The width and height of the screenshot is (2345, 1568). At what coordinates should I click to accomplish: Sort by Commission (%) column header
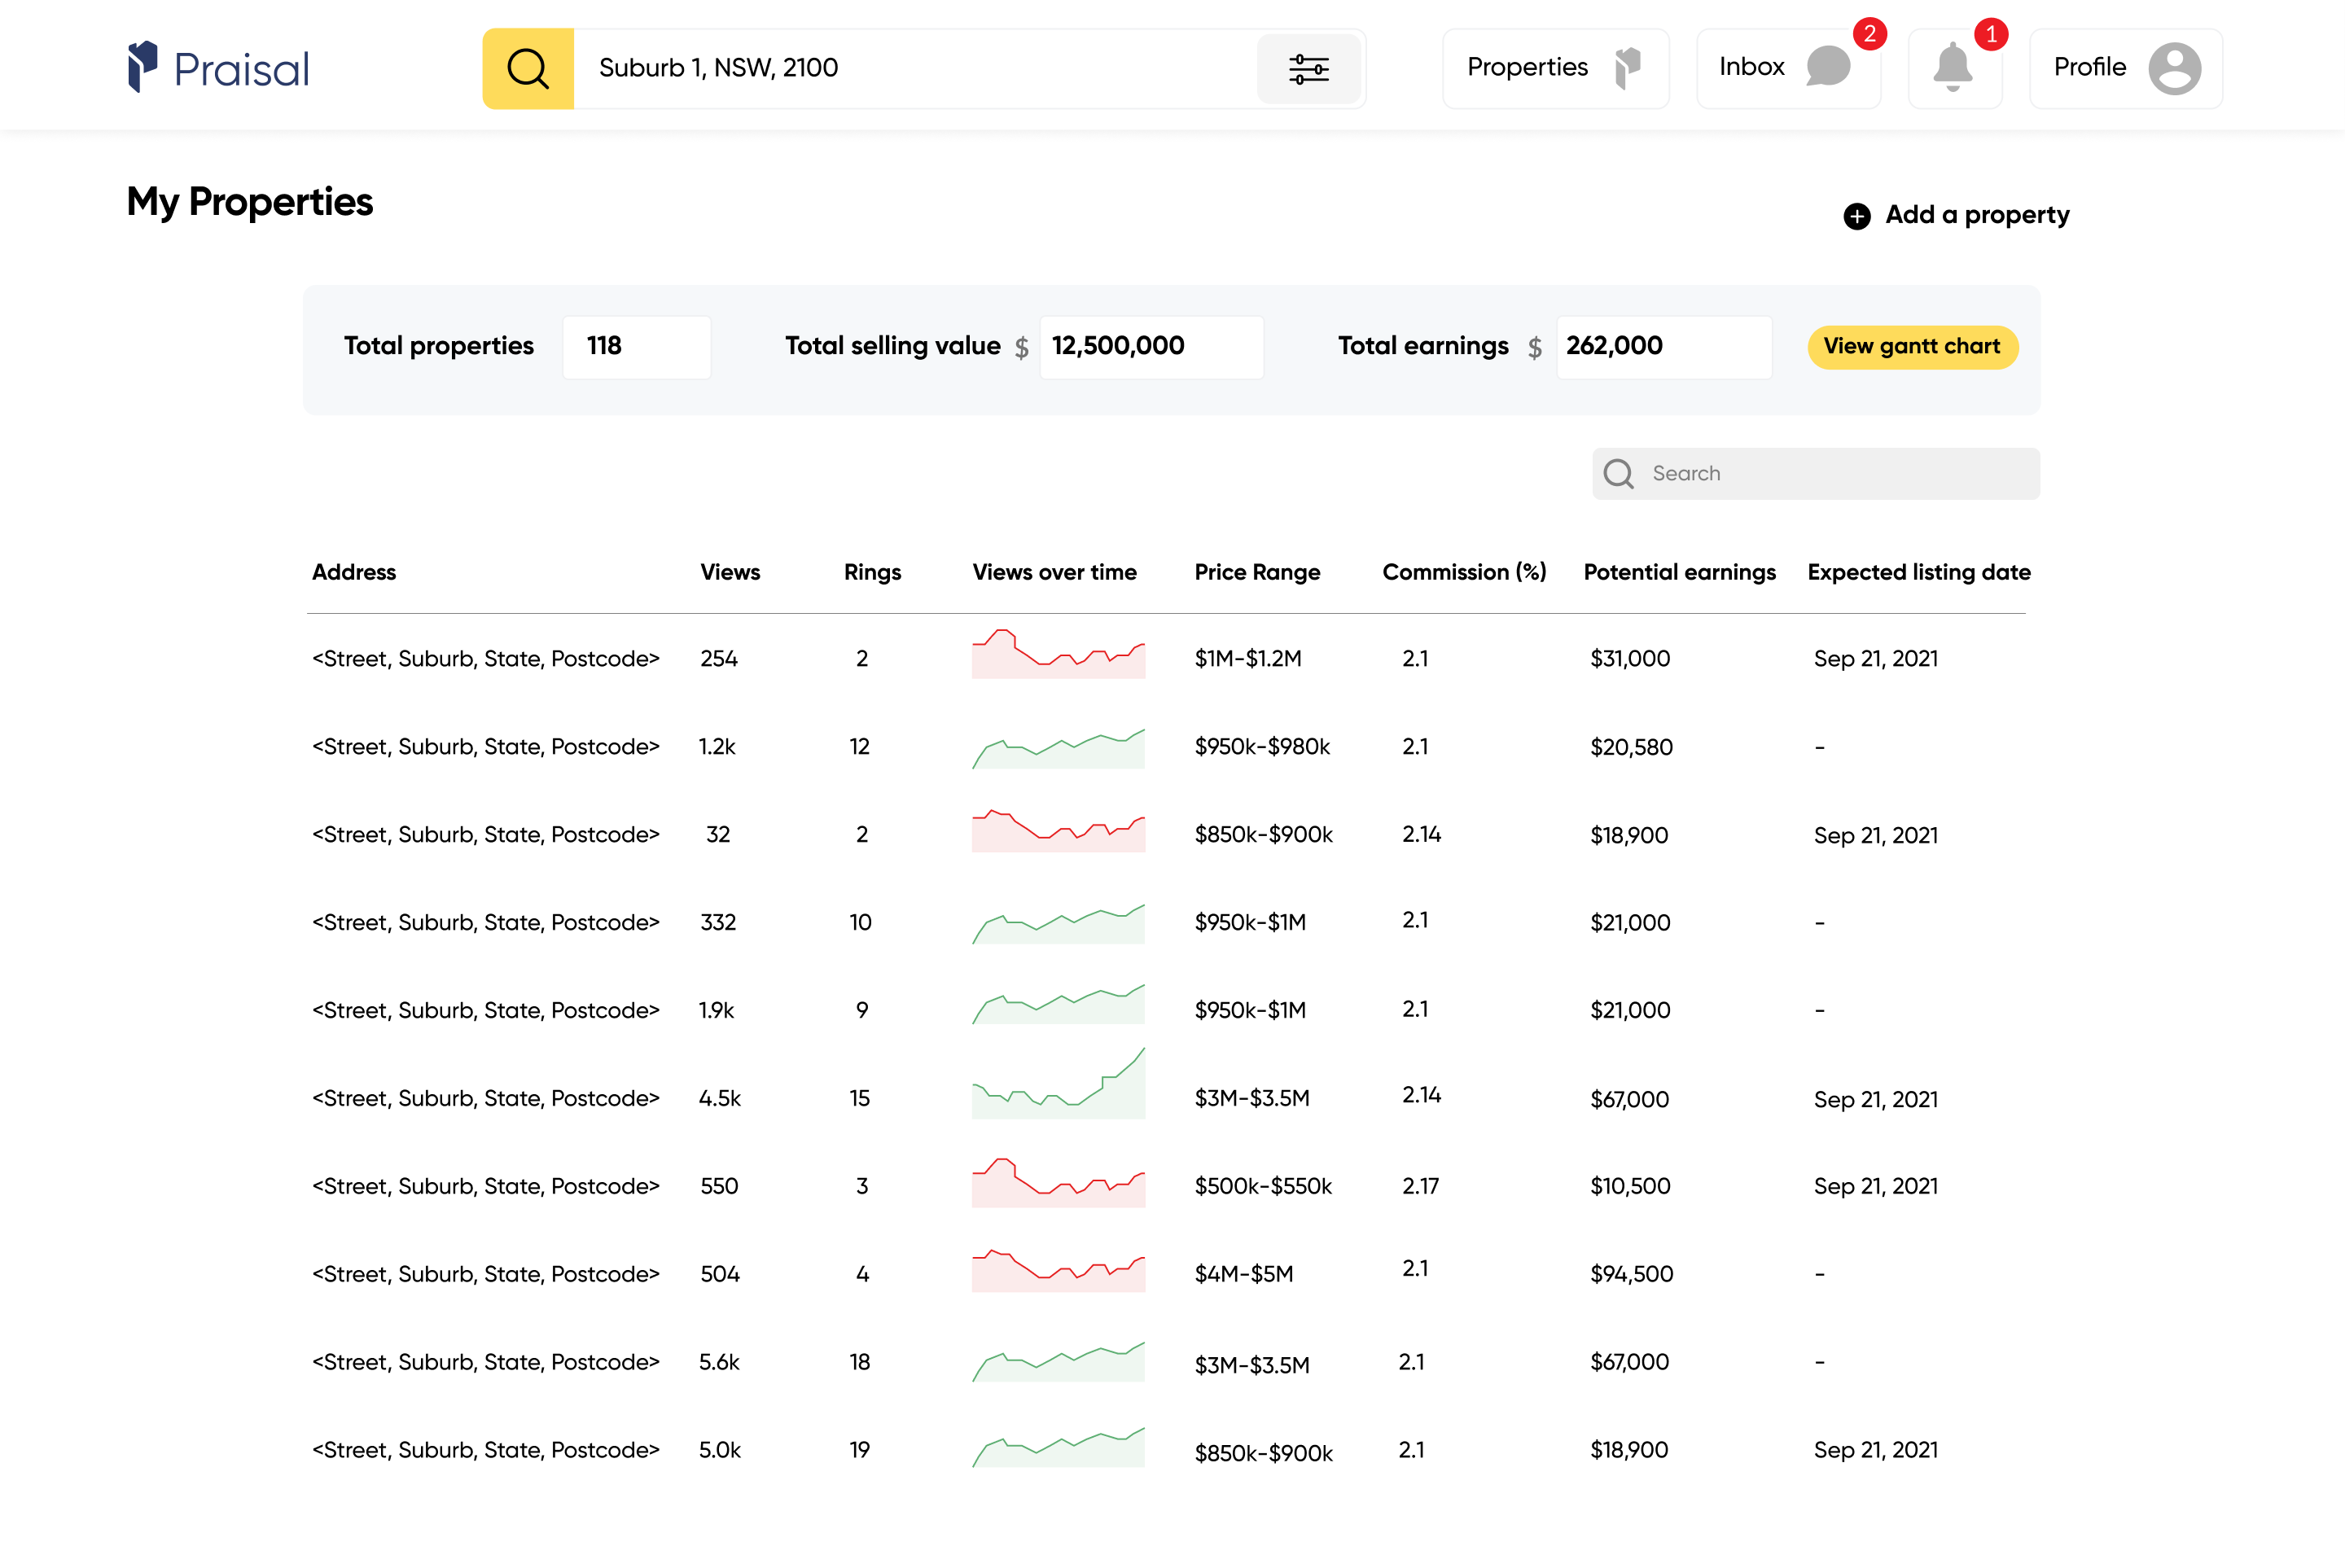click(1465, 572)
